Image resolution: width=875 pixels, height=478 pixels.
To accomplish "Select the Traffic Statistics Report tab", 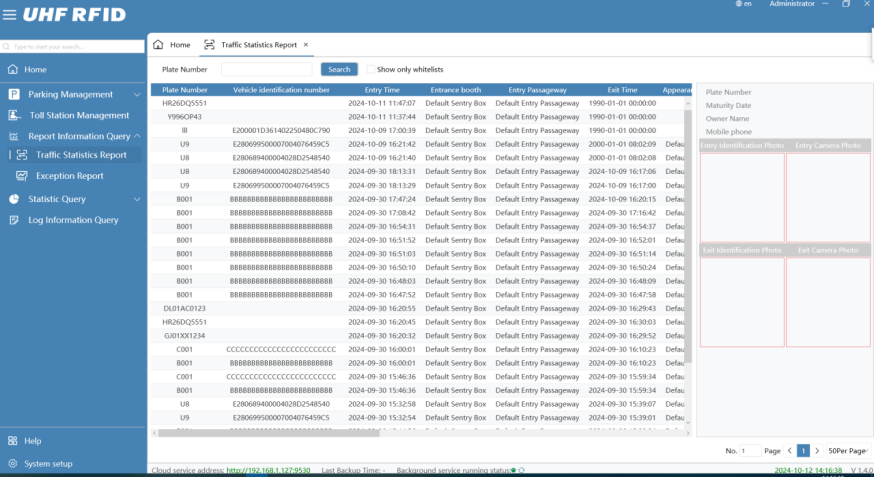I will 256,45.
